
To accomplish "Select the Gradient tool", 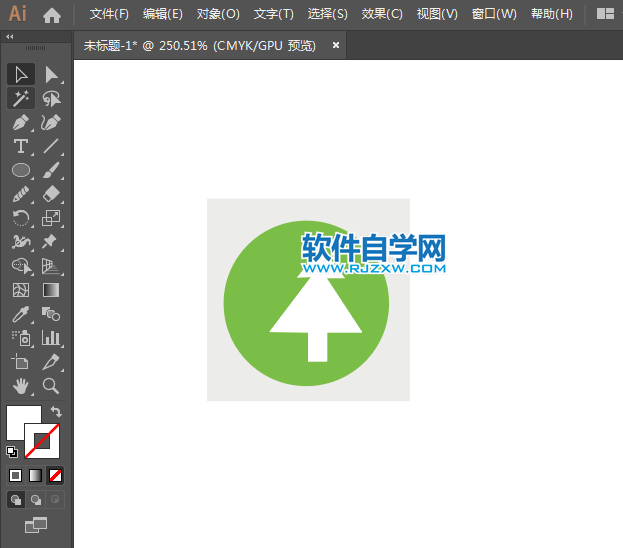I will (x=51, y=290).
